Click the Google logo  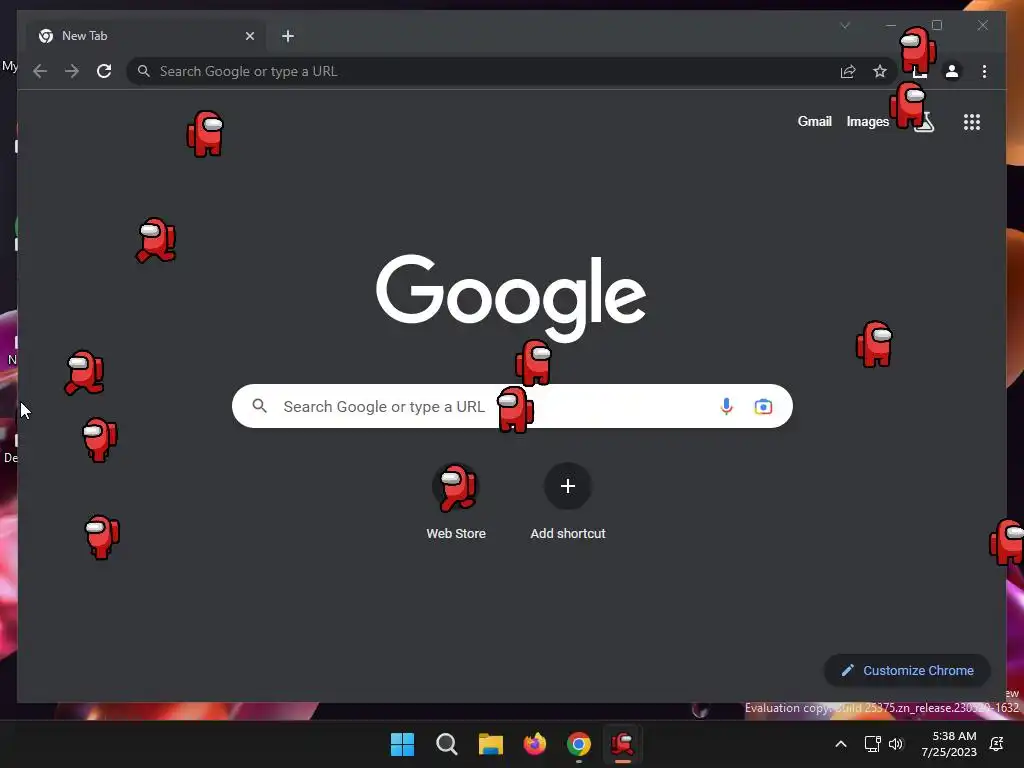pyautogui.click(x=511, y=297)
